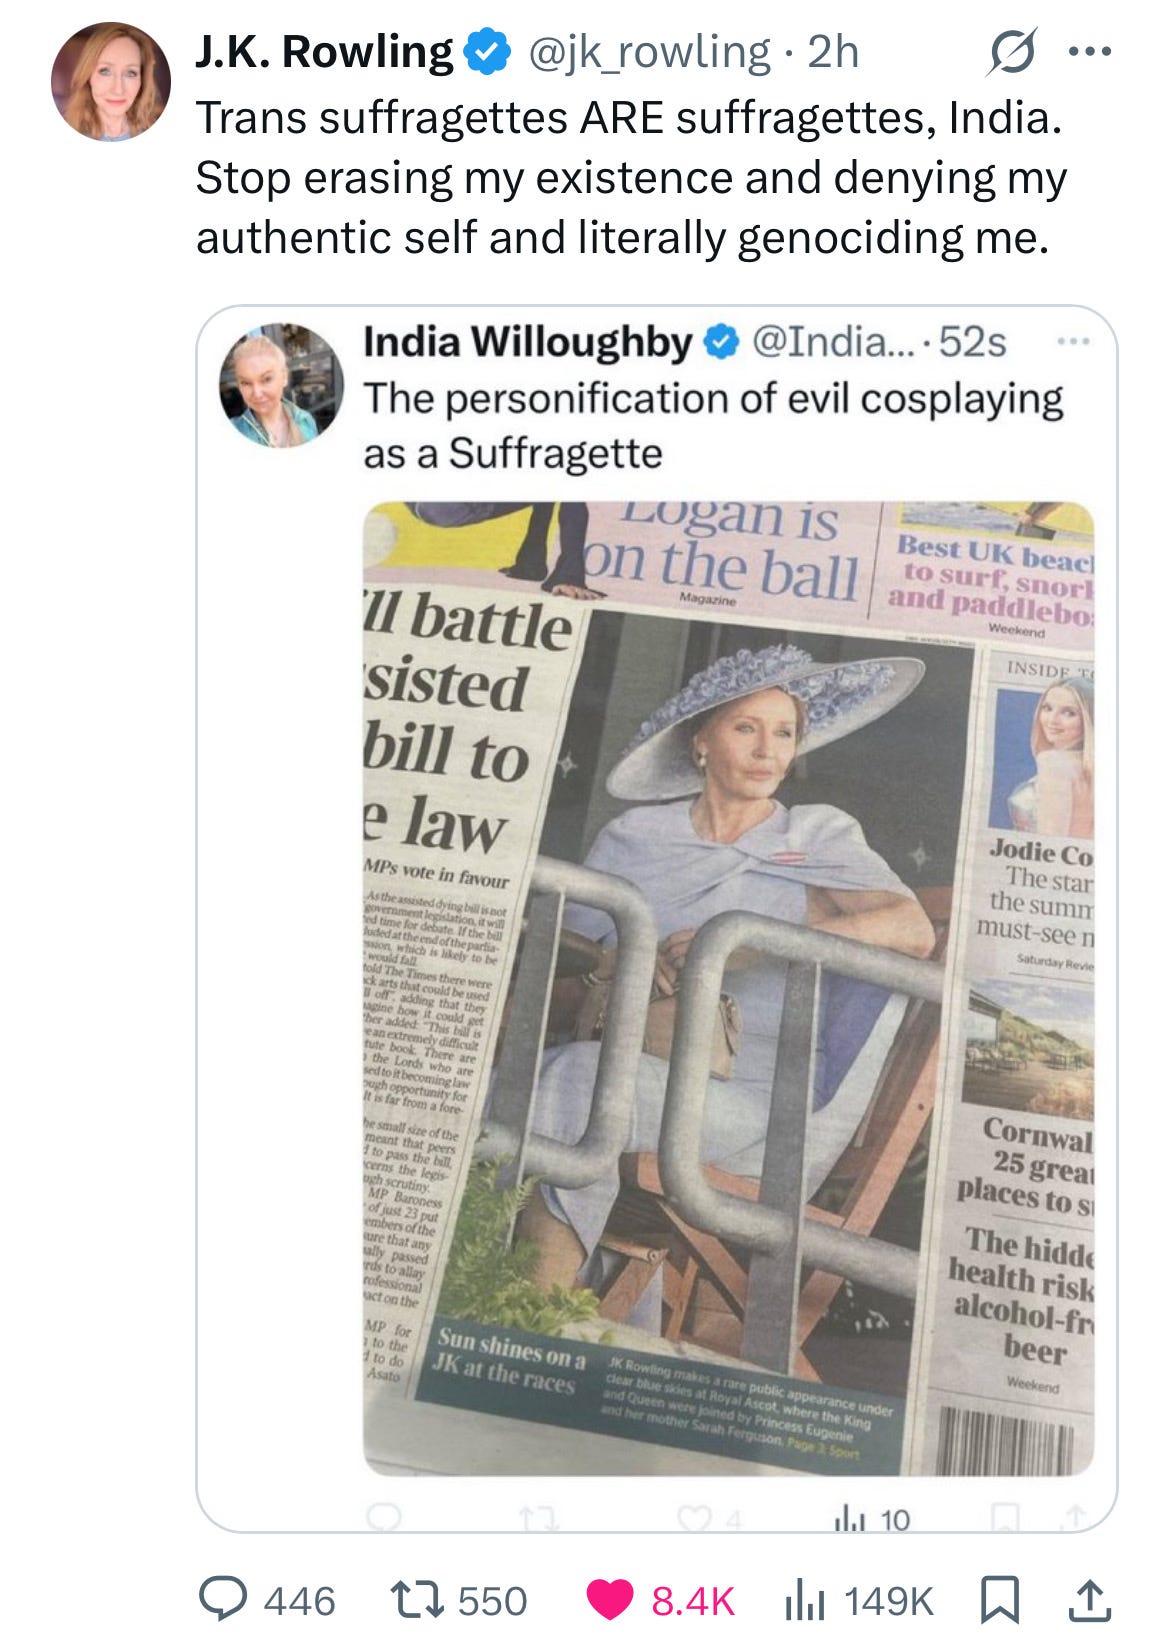Open India Willoughby's avatar in quoted tweet
Viewport: 1170px width, 1649px height.
[281, 385]
